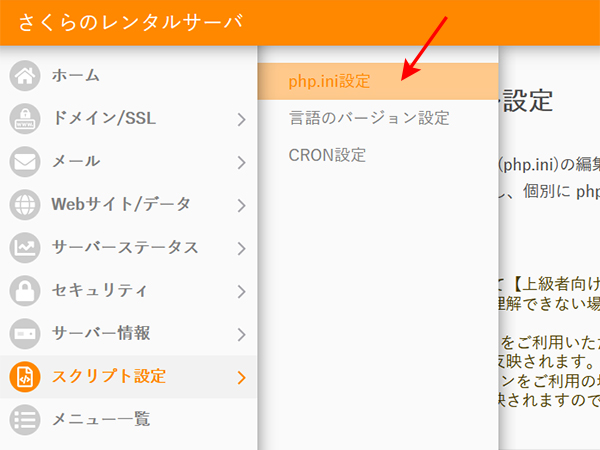The image size is (600, 450).
Task: Open ホーム menu label
Action: (x=76, y=75)
